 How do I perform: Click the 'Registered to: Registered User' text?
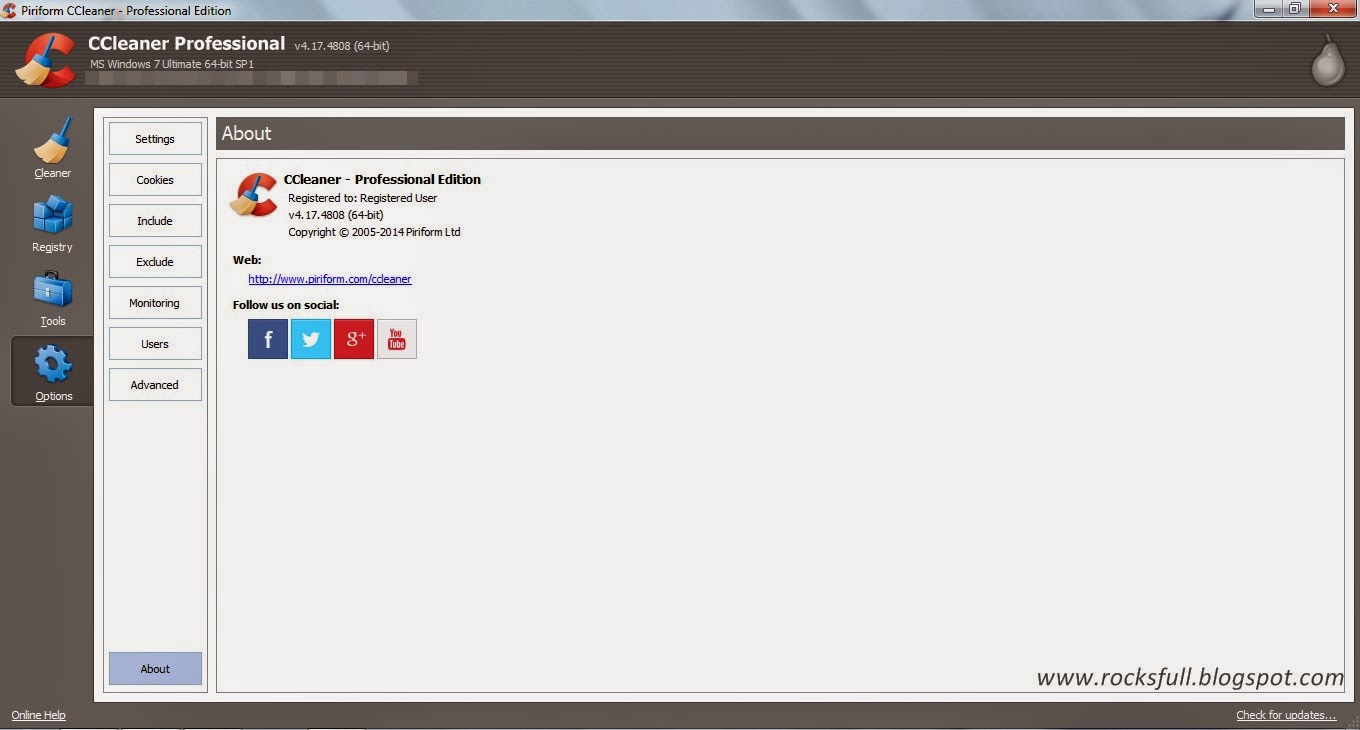(363, 198)
